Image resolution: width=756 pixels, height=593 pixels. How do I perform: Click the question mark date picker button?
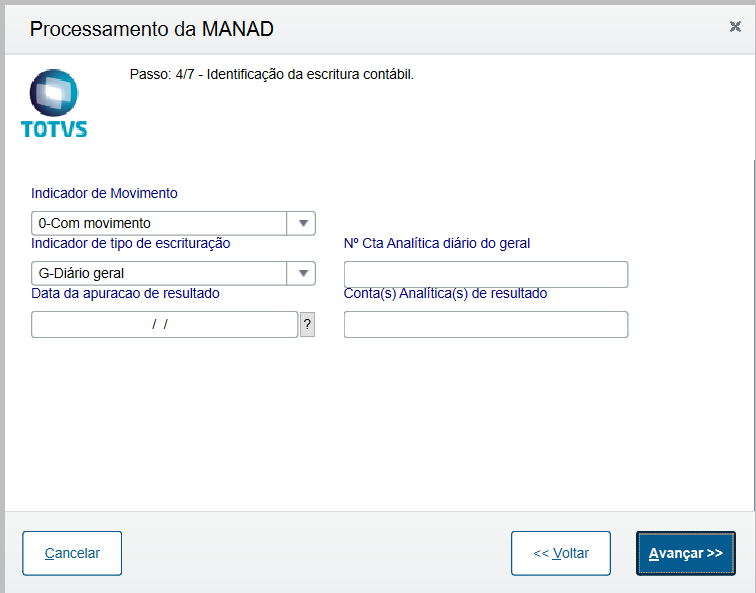pyautogui.click(x=307, y=324)
